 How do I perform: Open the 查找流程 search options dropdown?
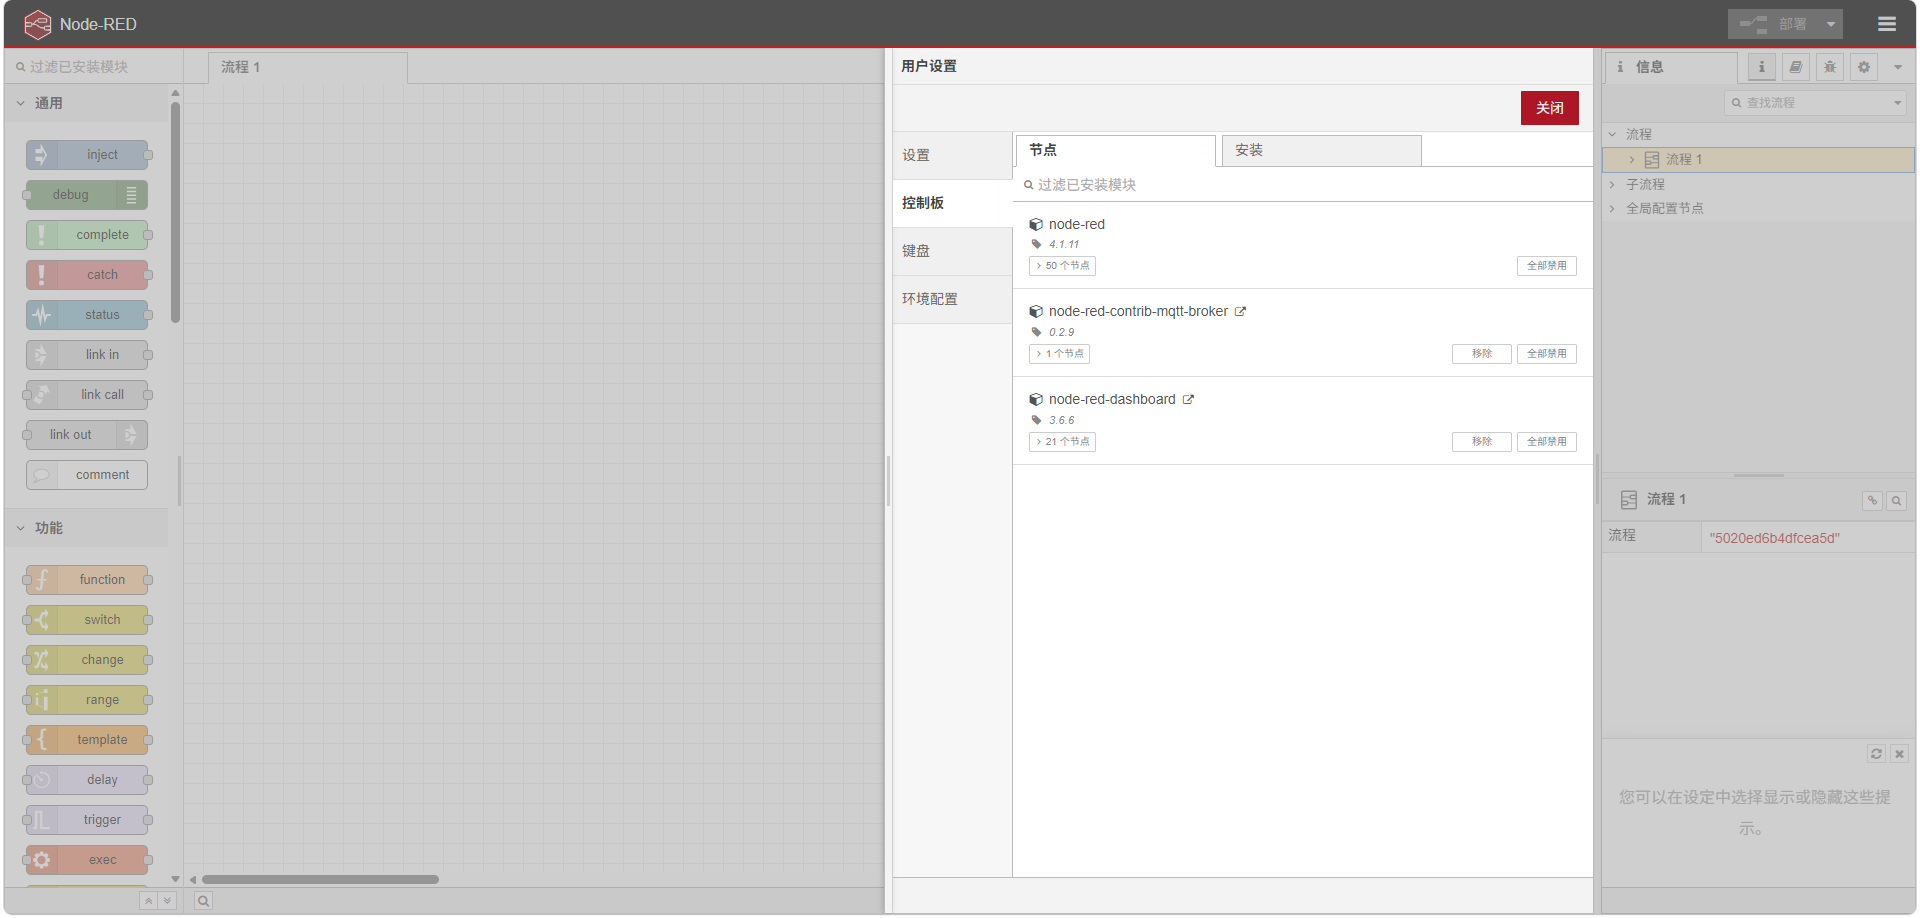point(1898,103)
